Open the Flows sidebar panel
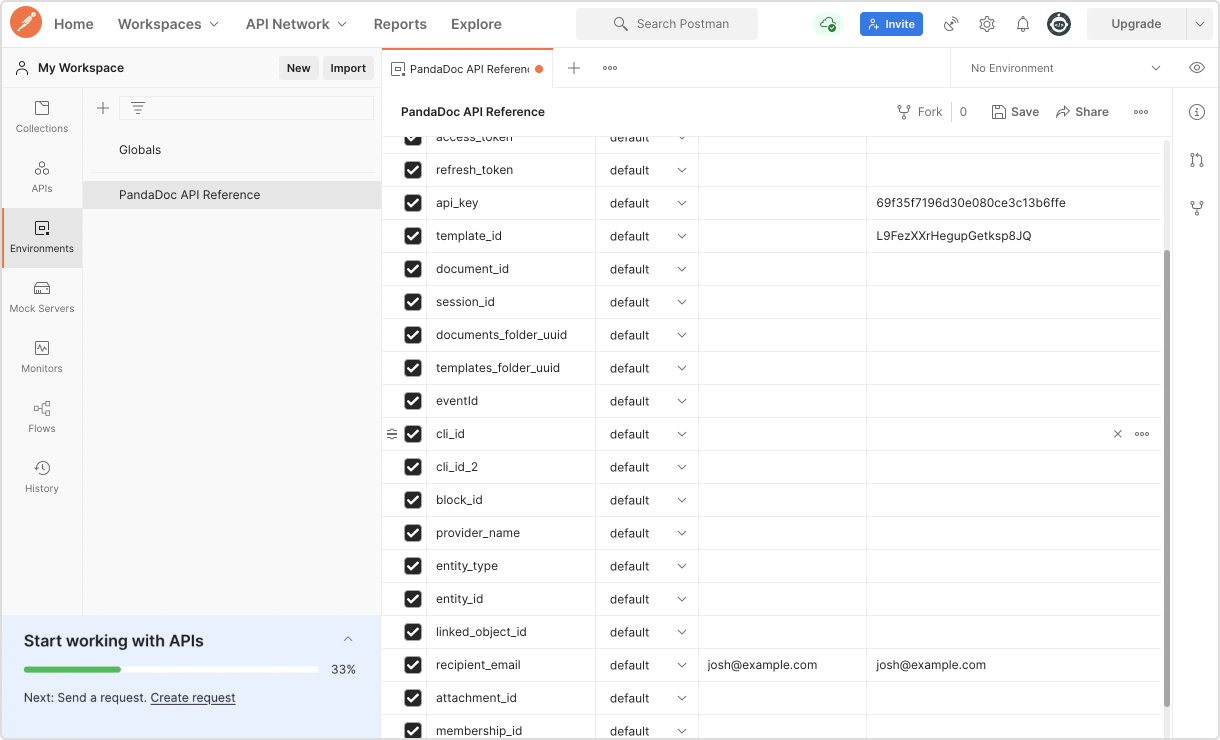The width and height of the screenshot is (1220, 740). point(42,417)
